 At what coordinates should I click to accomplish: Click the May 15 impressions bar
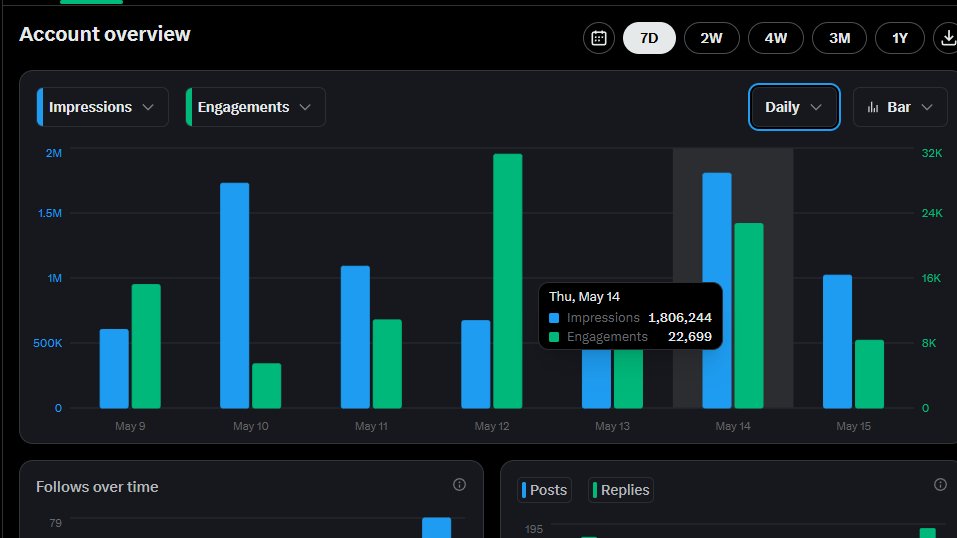click(837, 341)
